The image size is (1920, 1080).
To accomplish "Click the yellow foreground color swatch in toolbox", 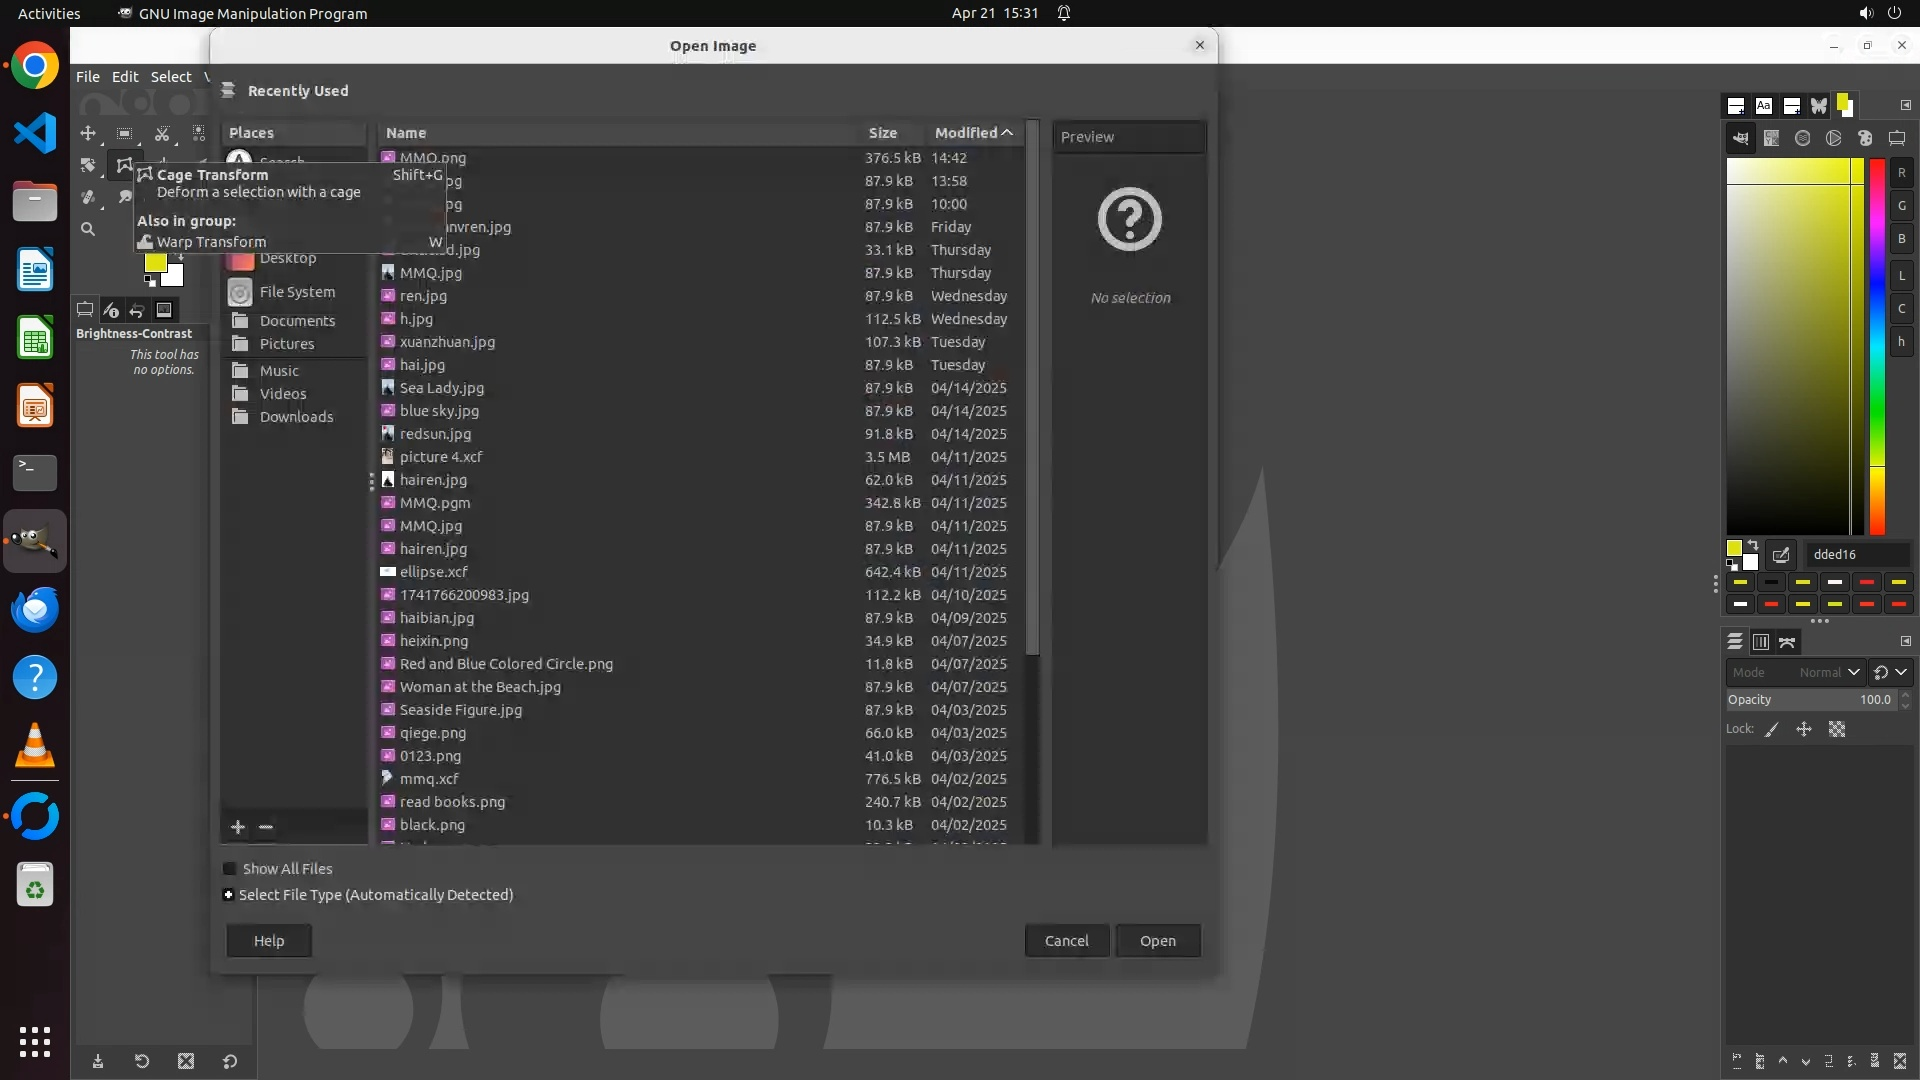I will click(x=155, y=262).
